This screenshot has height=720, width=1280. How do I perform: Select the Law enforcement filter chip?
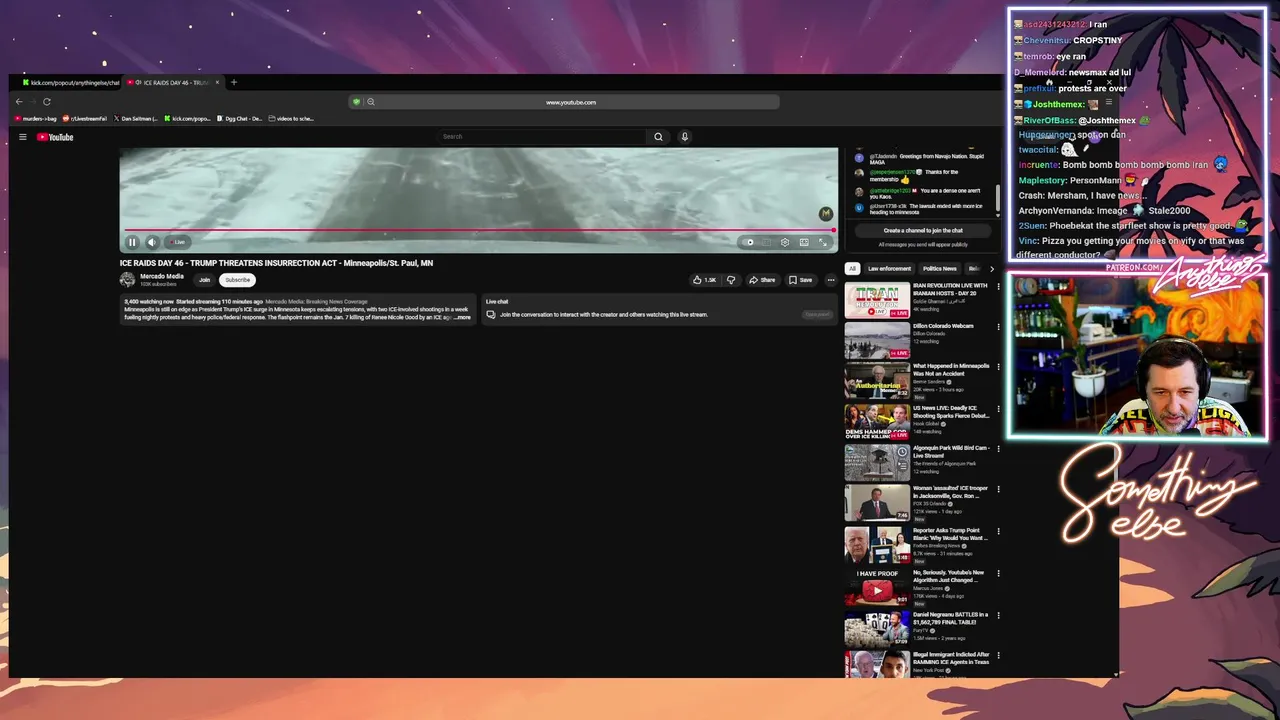(x=889, y=268)
